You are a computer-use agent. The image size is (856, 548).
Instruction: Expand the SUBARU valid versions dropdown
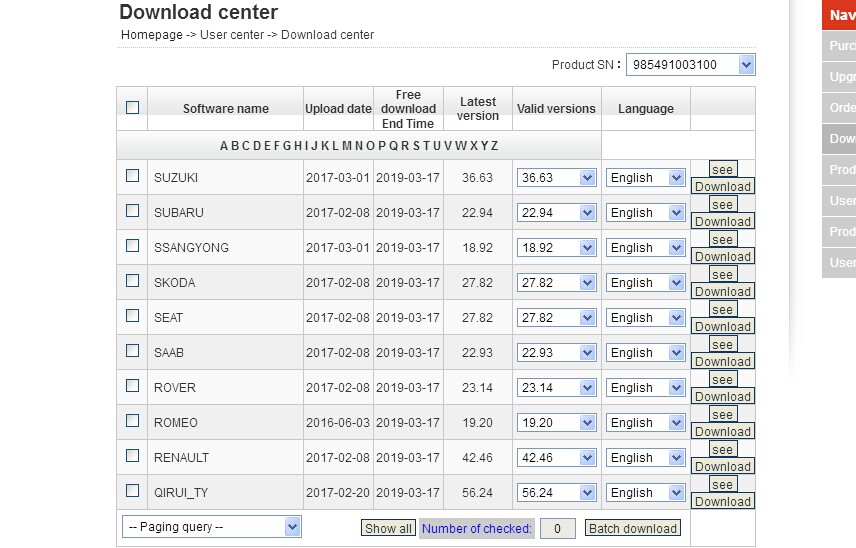[556, 212]
